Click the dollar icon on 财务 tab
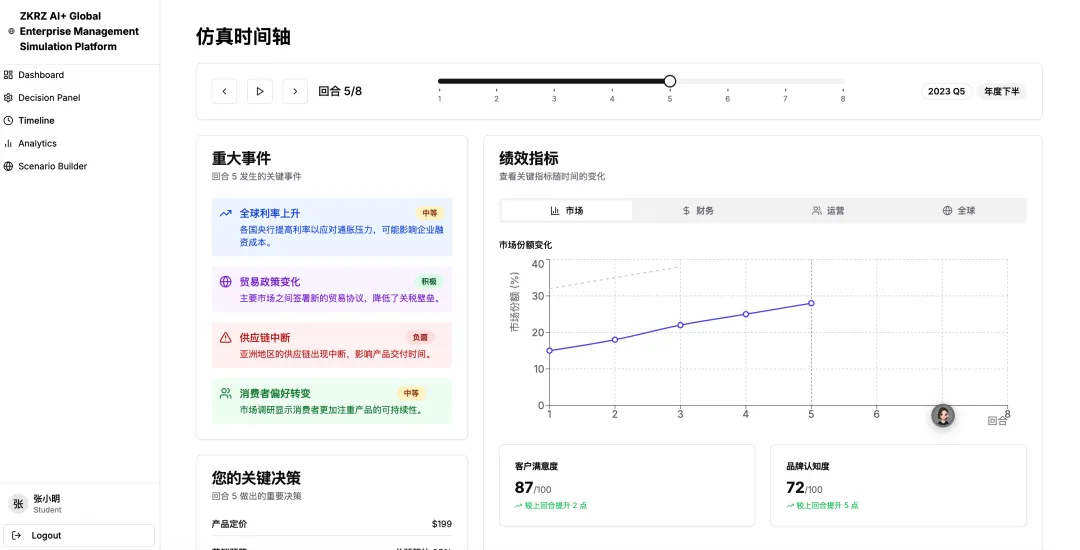Image resolution: width=1080 pixels, height=550 pixels. (x=686, y=211)
